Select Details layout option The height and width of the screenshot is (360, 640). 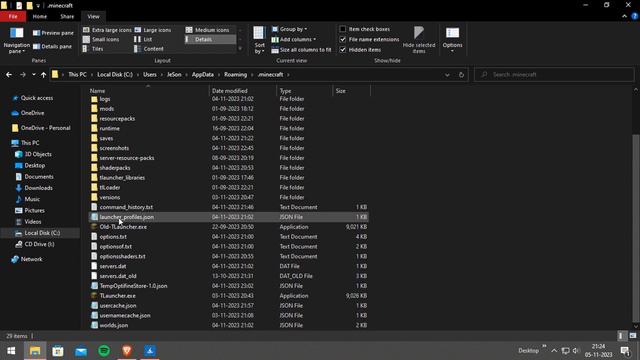210,39
